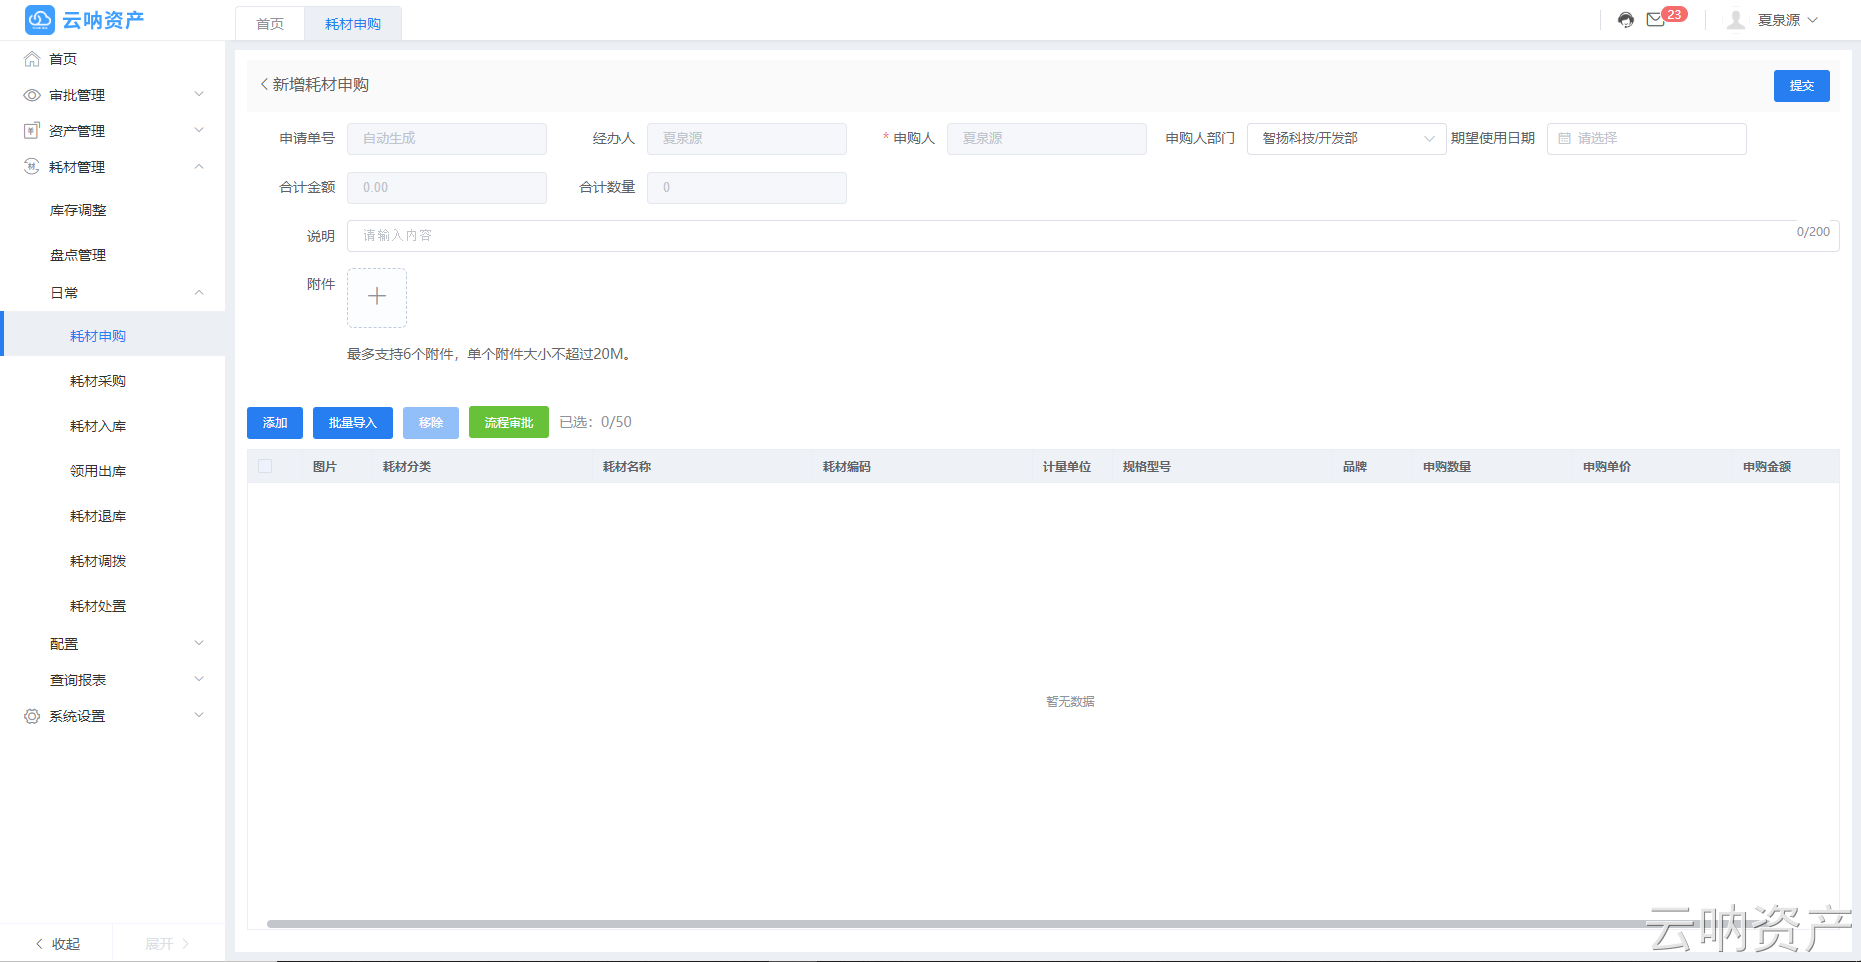This screenshot has width=1861, height=962.
Task: Click the 申购人 input field
Action: (1046, 139)
